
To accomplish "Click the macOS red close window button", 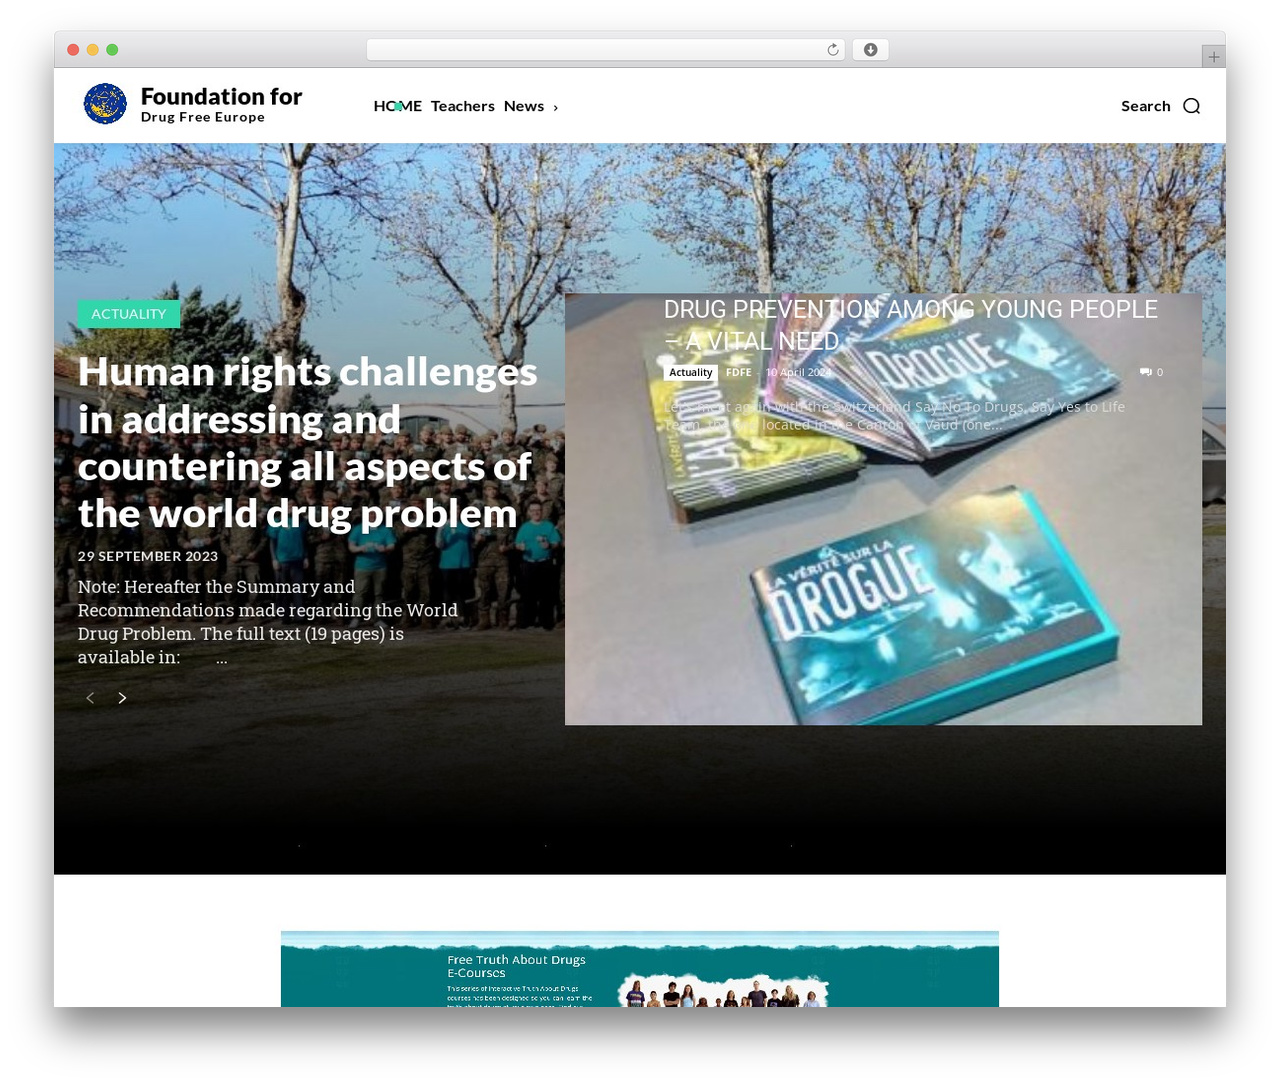I will [73, 50].
